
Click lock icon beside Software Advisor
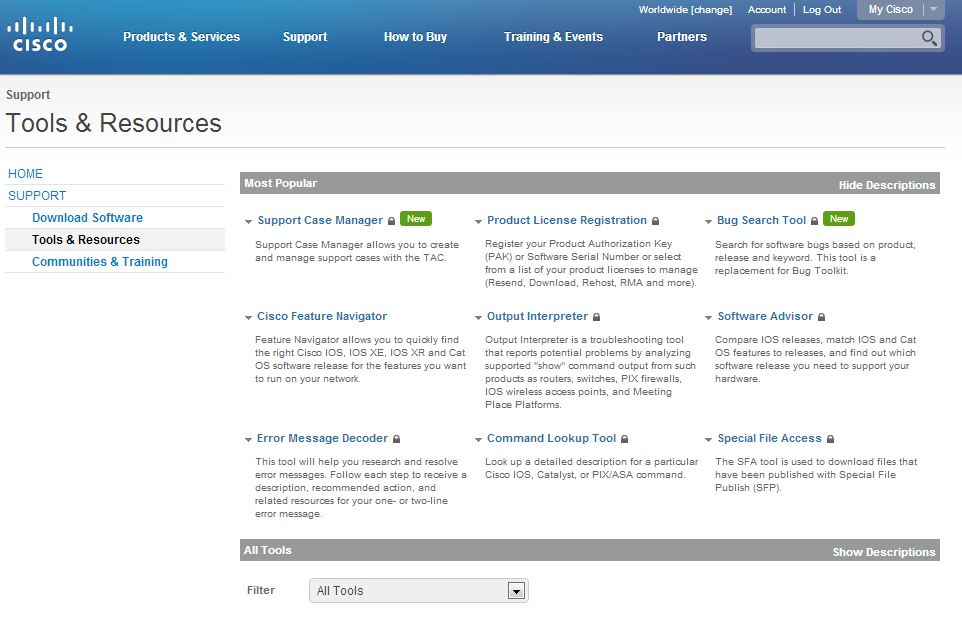822,317
